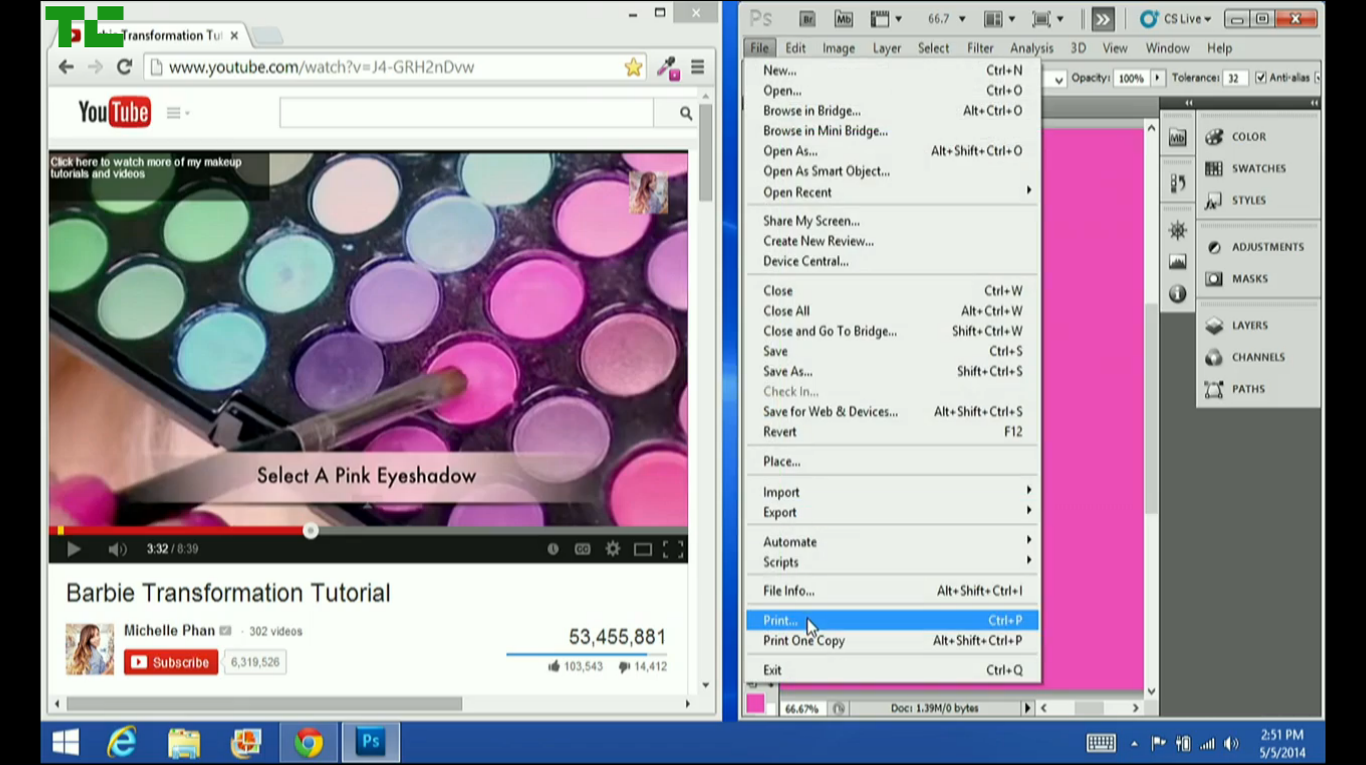Open the Adjustments panel

(1258, 247)
